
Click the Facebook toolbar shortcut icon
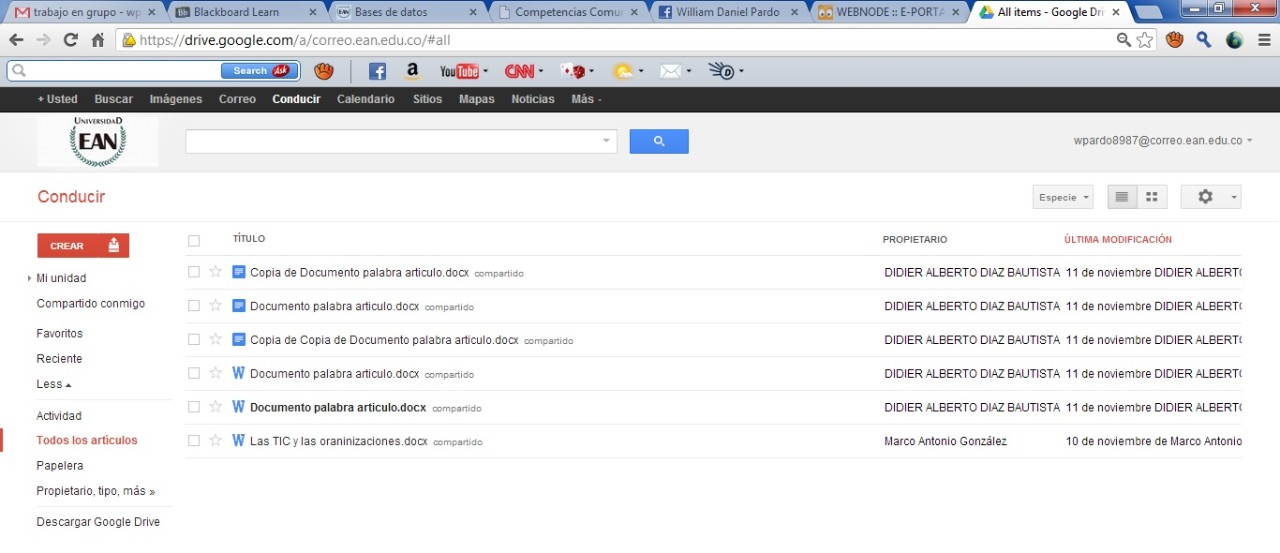click(x=377, y=71)
